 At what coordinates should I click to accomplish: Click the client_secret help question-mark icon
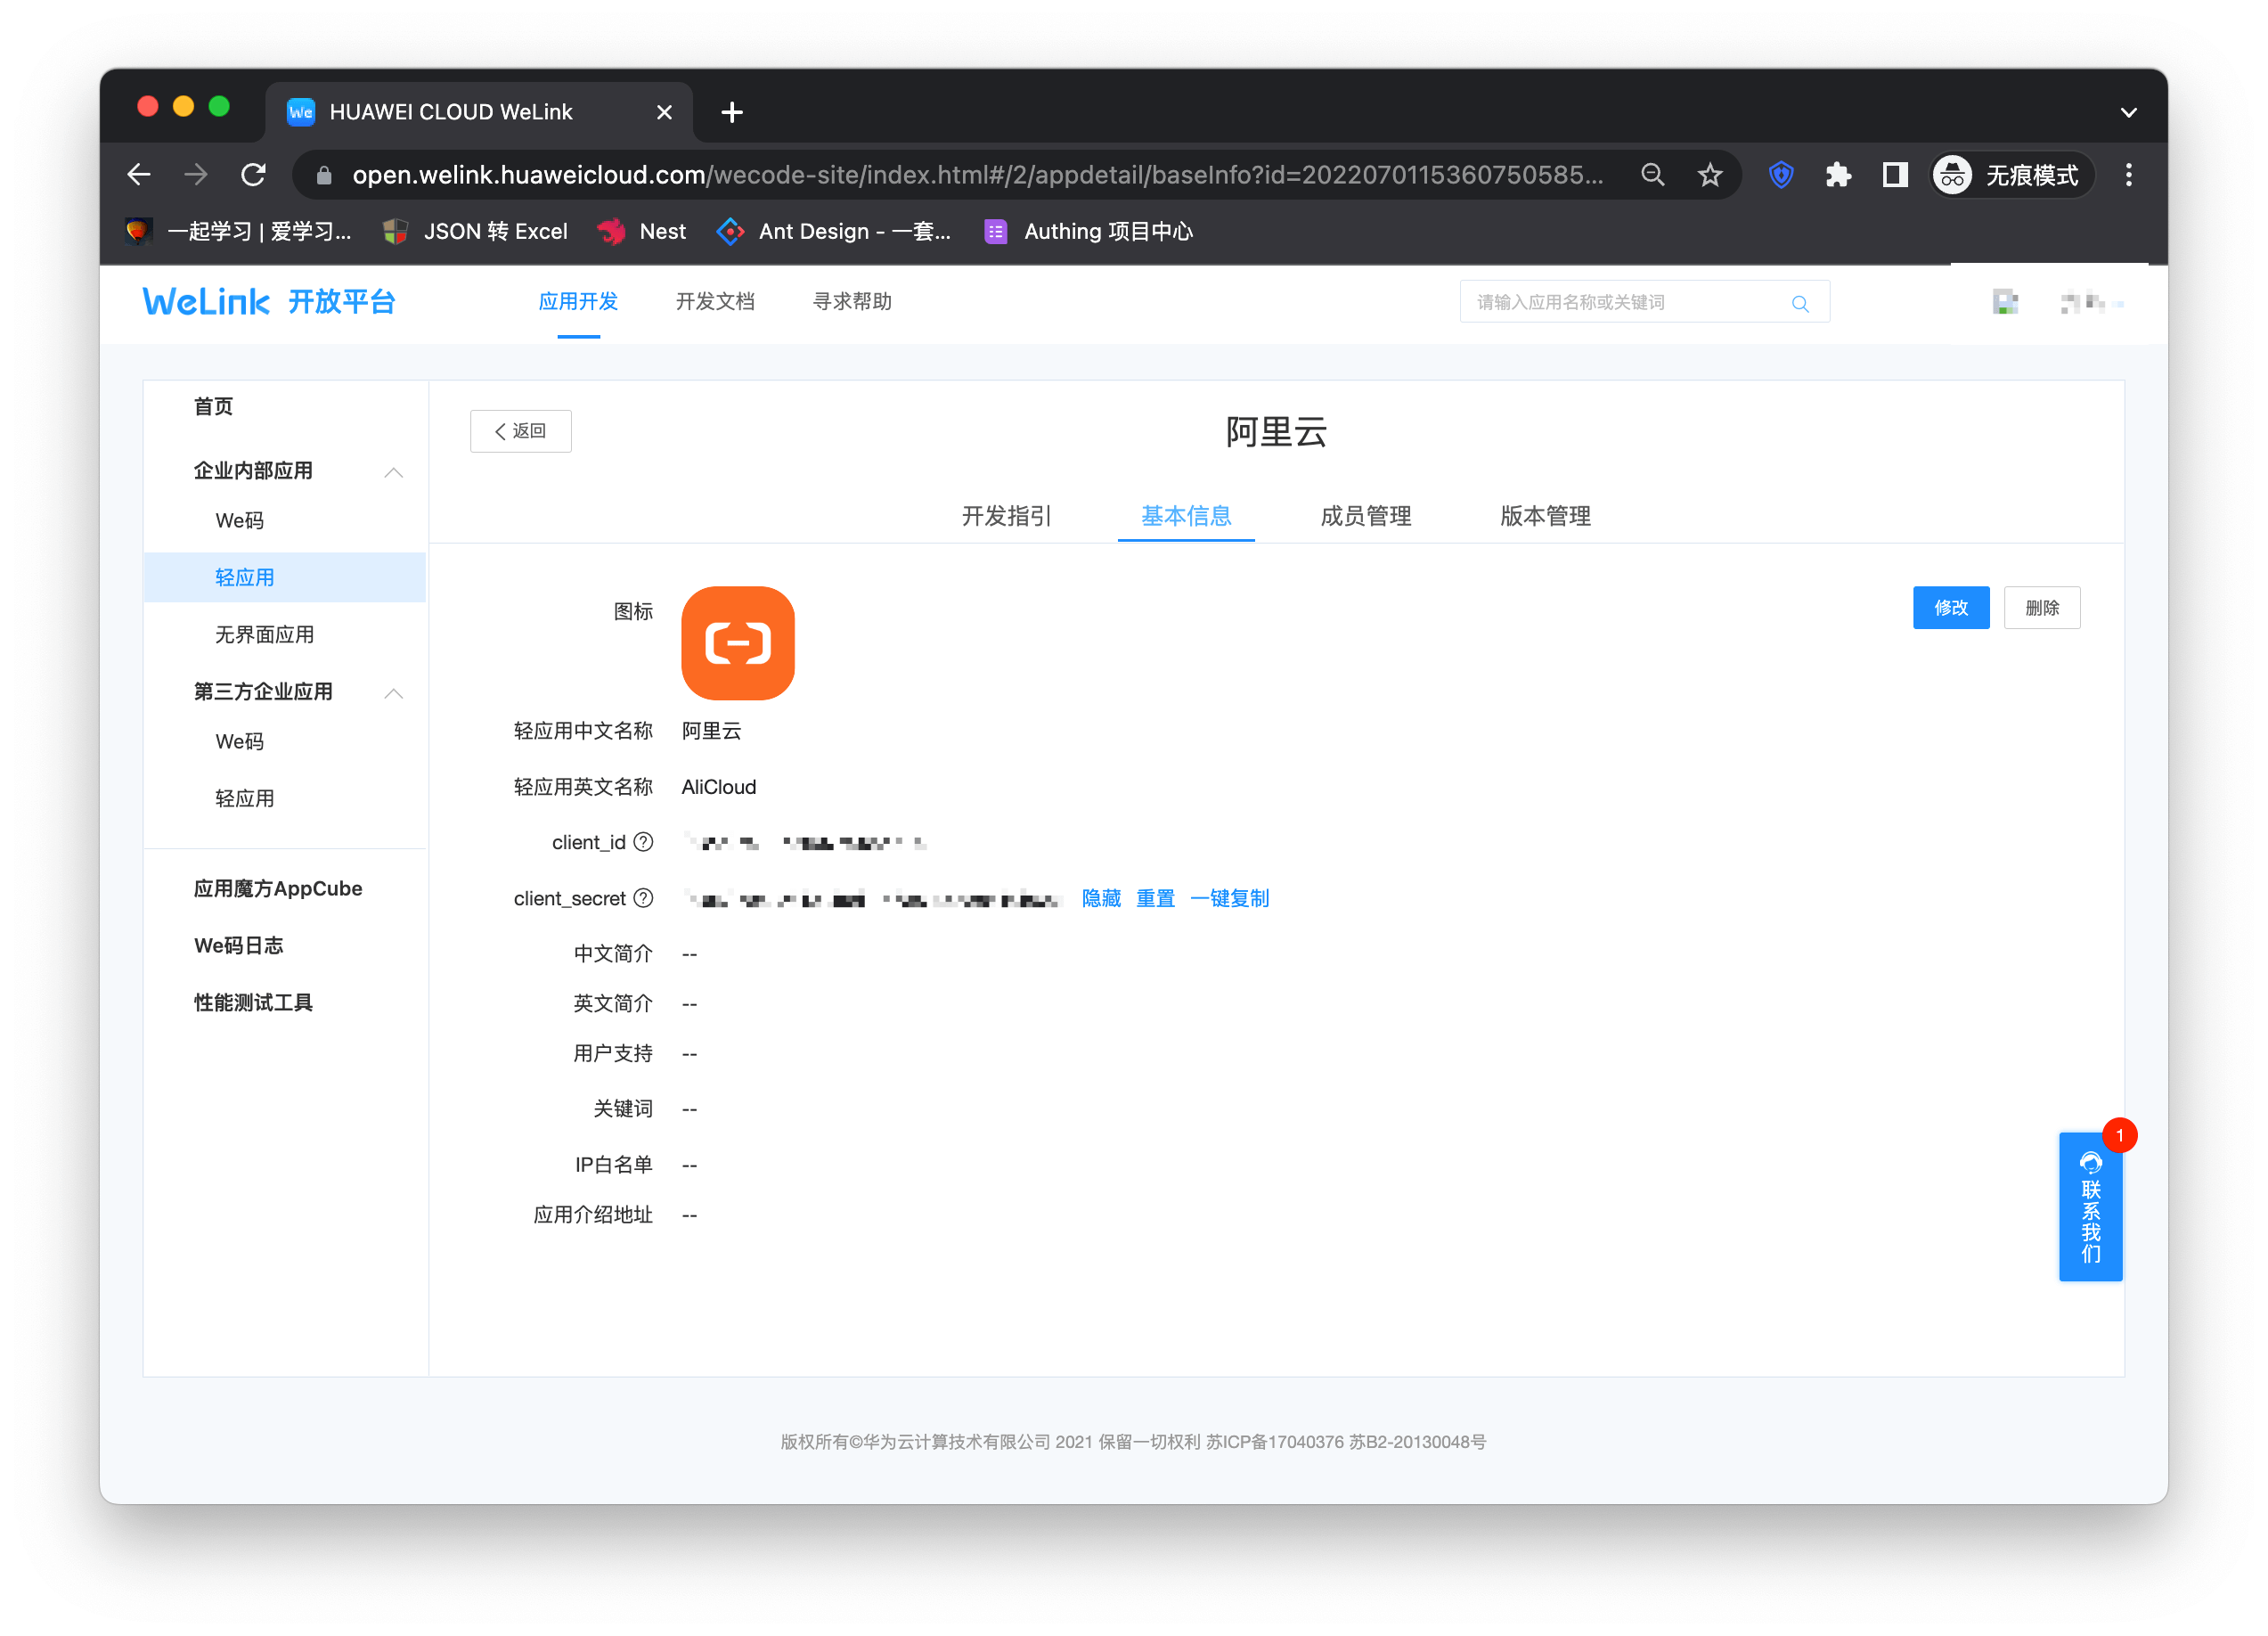tap(644, 898)
